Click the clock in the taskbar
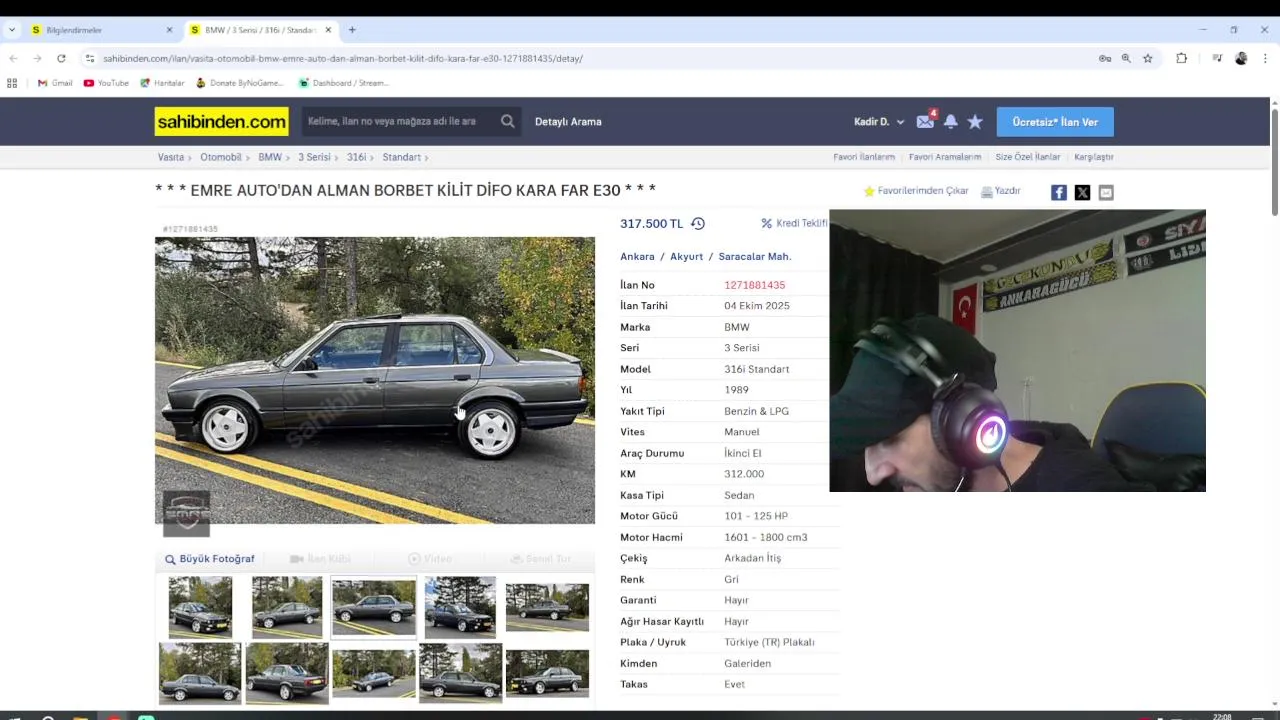The width and height of the screenshot is (1280, 720). (1222, 716)
